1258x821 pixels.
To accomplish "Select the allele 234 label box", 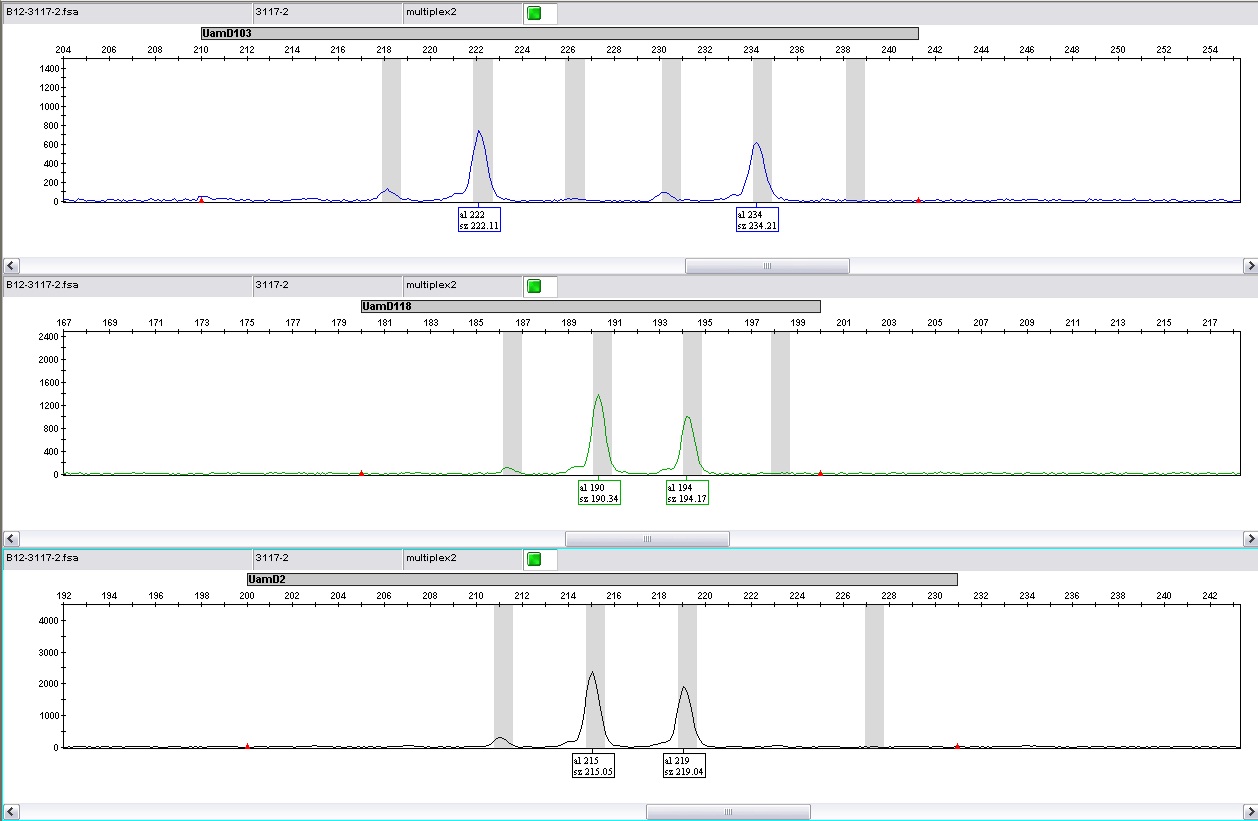I will pos(757,220).
